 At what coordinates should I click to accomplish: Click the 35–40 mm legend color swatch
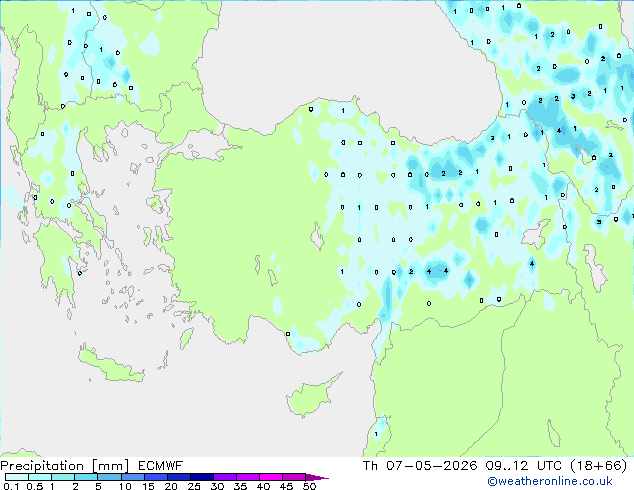[248, 477]
